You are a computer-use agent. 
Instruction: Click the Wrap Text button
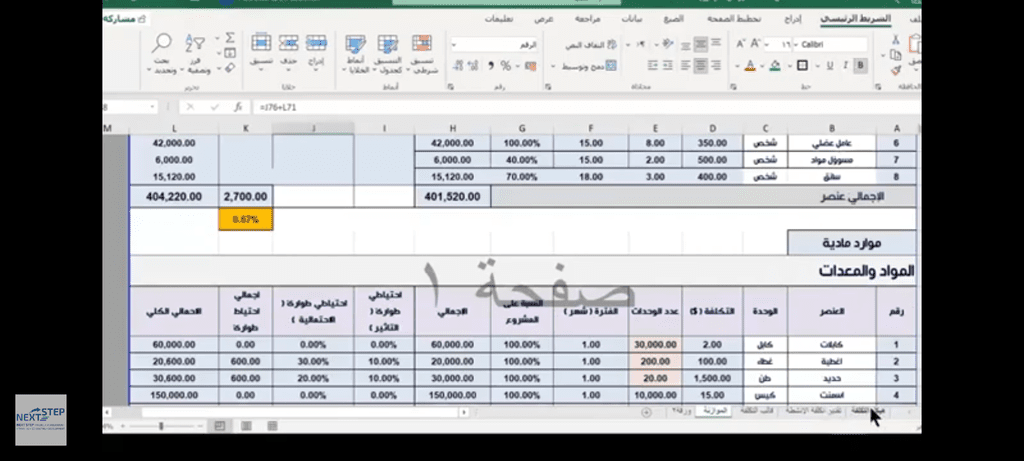(x=591, y=45)
